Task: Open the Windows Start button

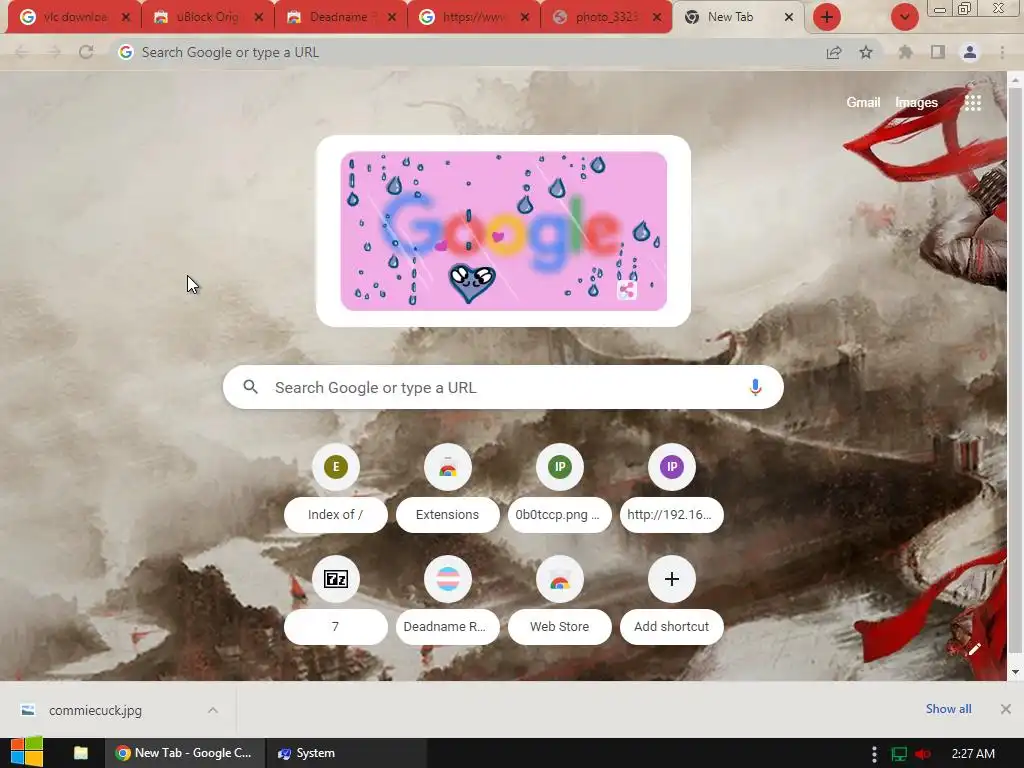Action: tap(27, 752)
